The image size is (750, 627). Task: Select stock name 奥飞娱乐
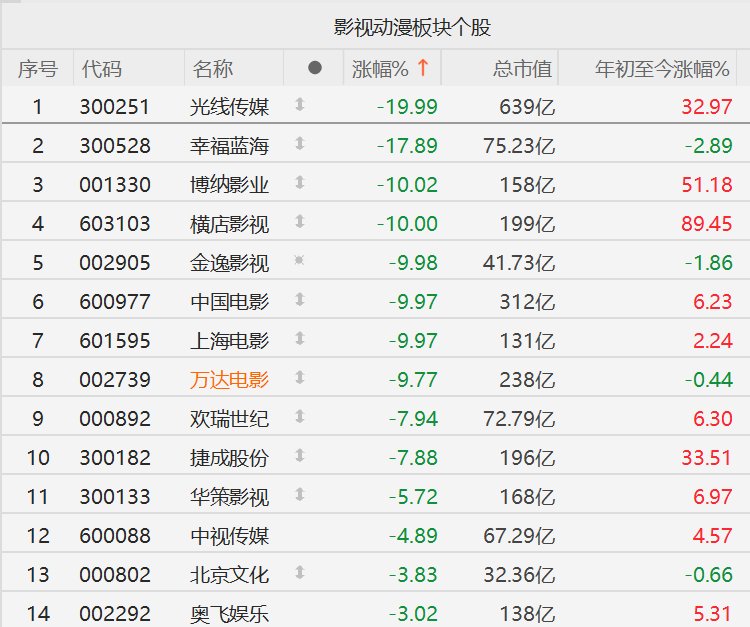(x=230, y=614)
